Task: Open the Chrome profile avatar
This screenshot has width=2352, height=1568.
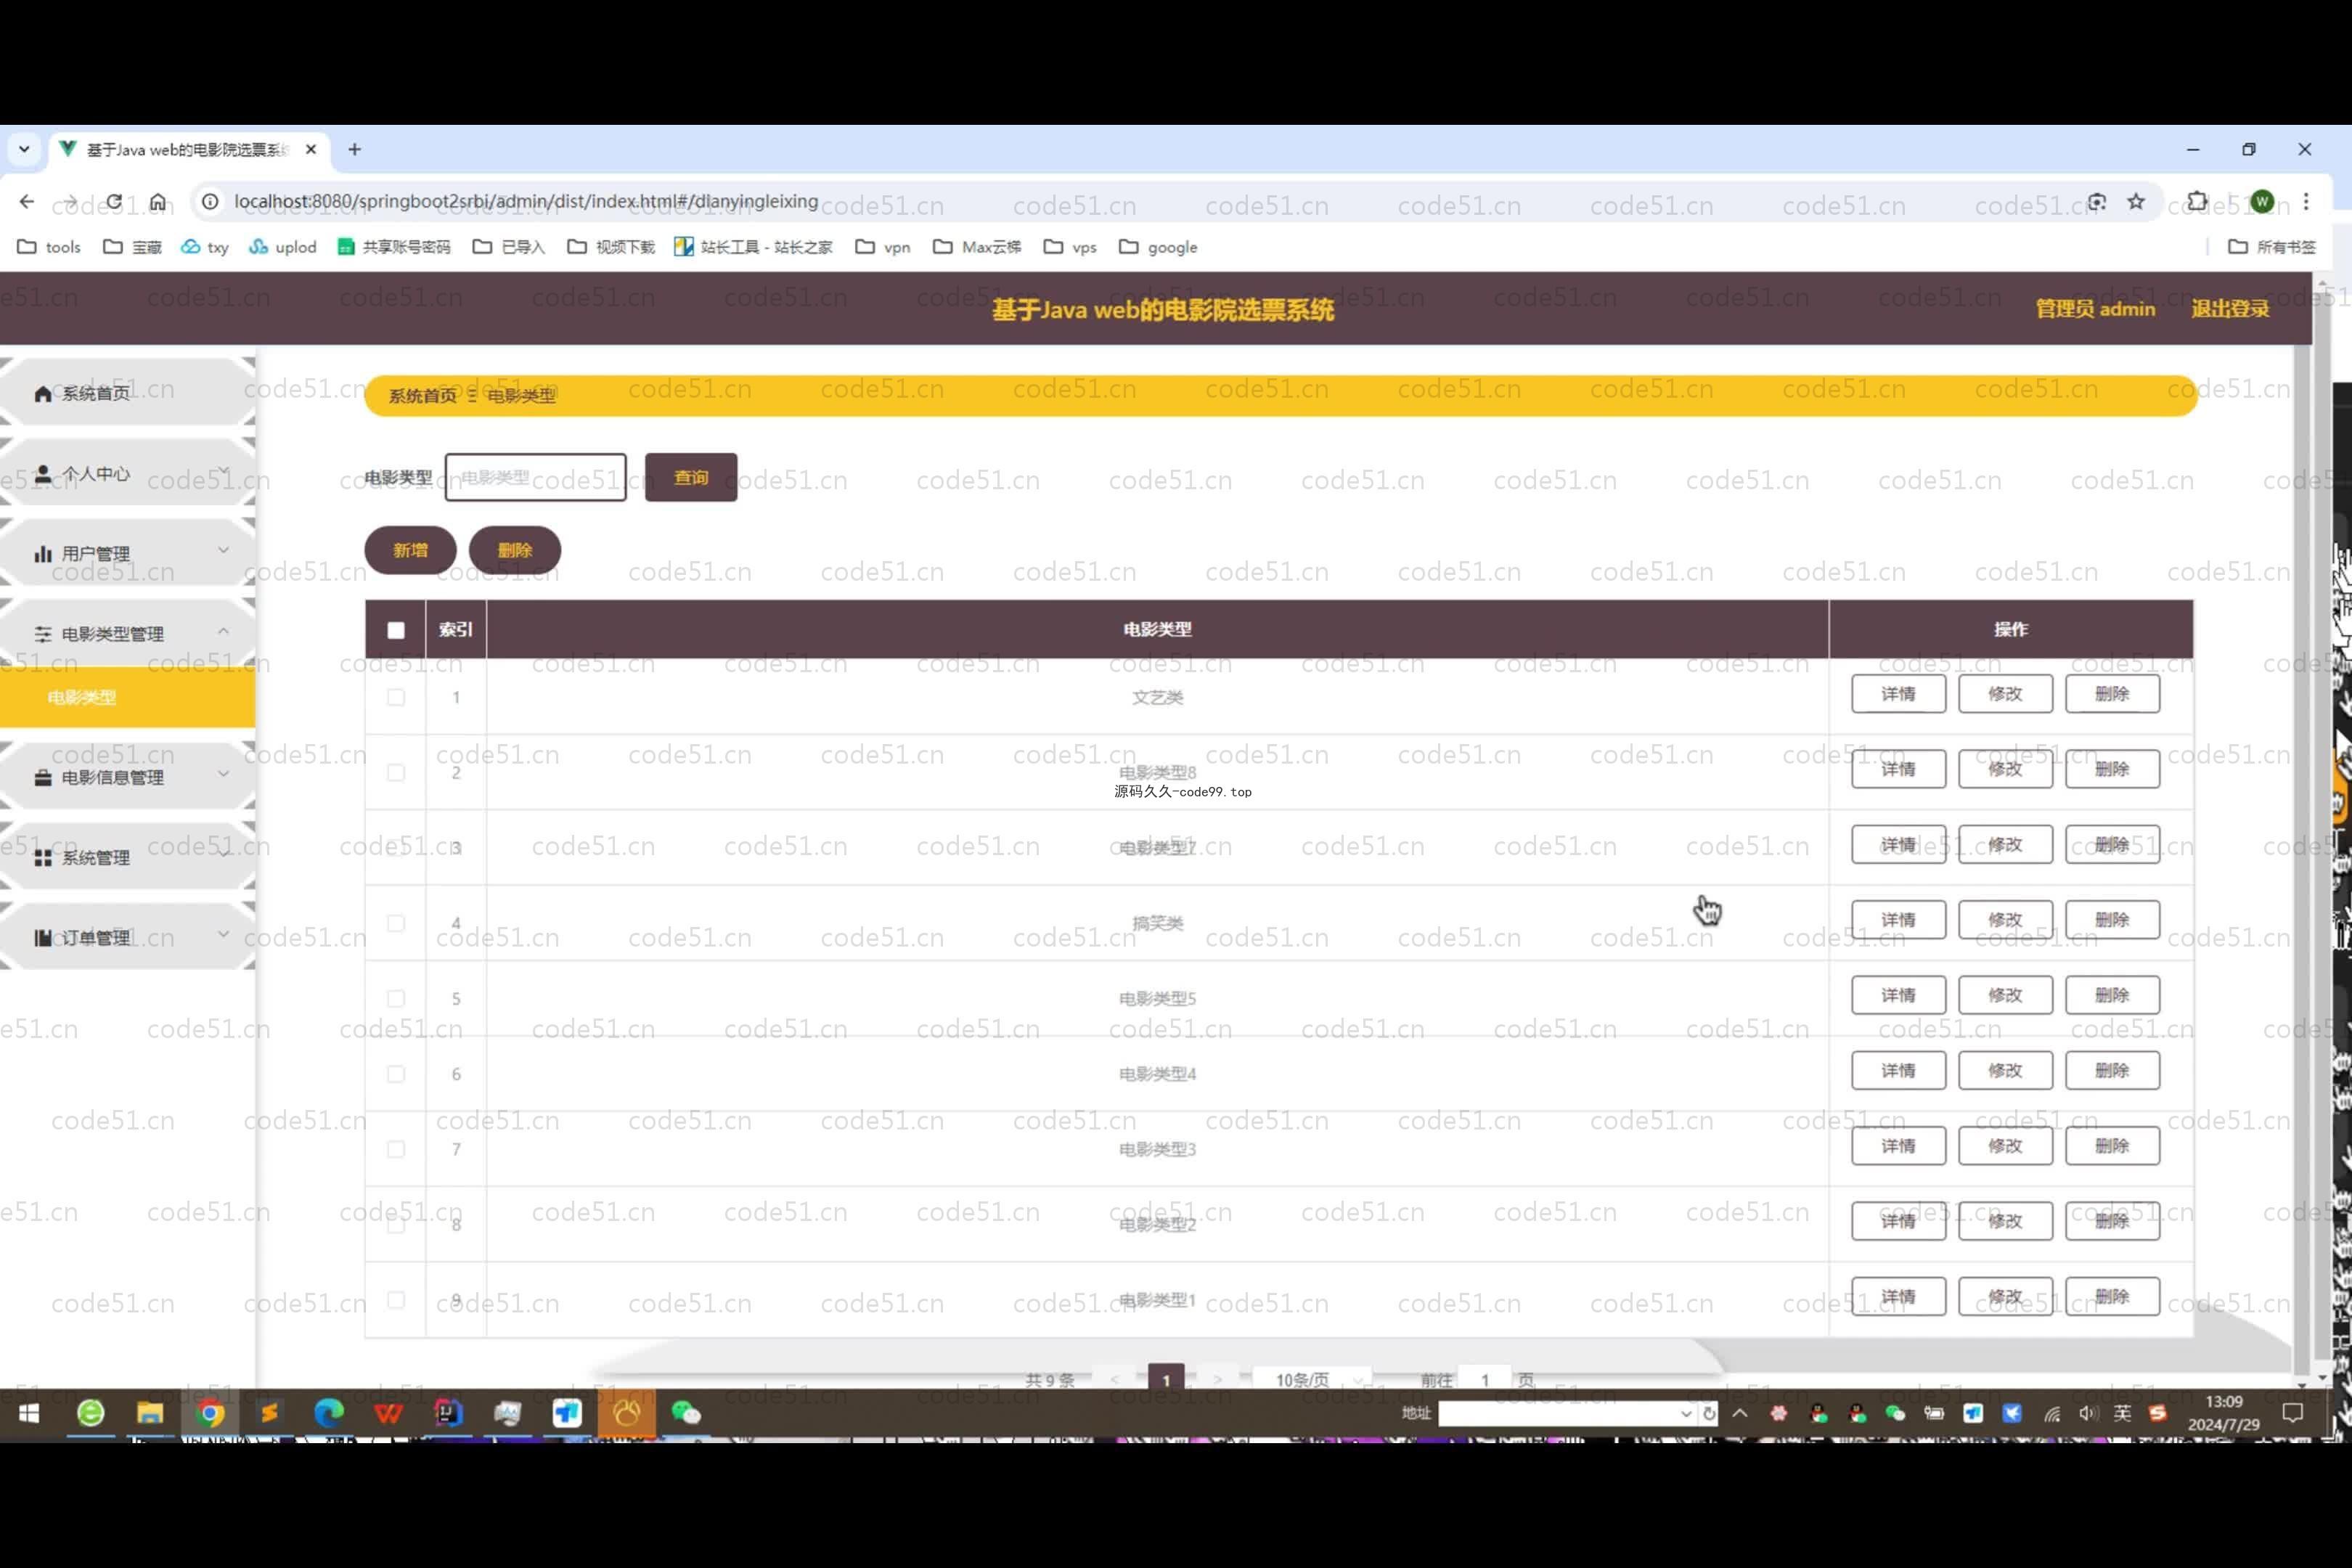Action: click(2263, 202)
